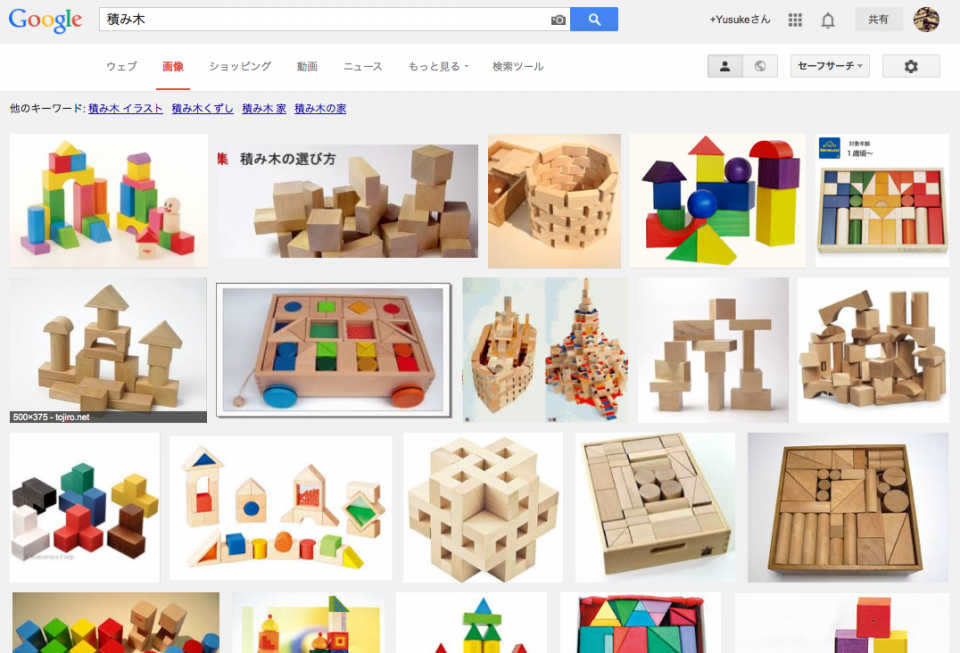Viewport: 960px width, 653px height.
Task: Switch to personal results person icon
Action: click(725, 66)
